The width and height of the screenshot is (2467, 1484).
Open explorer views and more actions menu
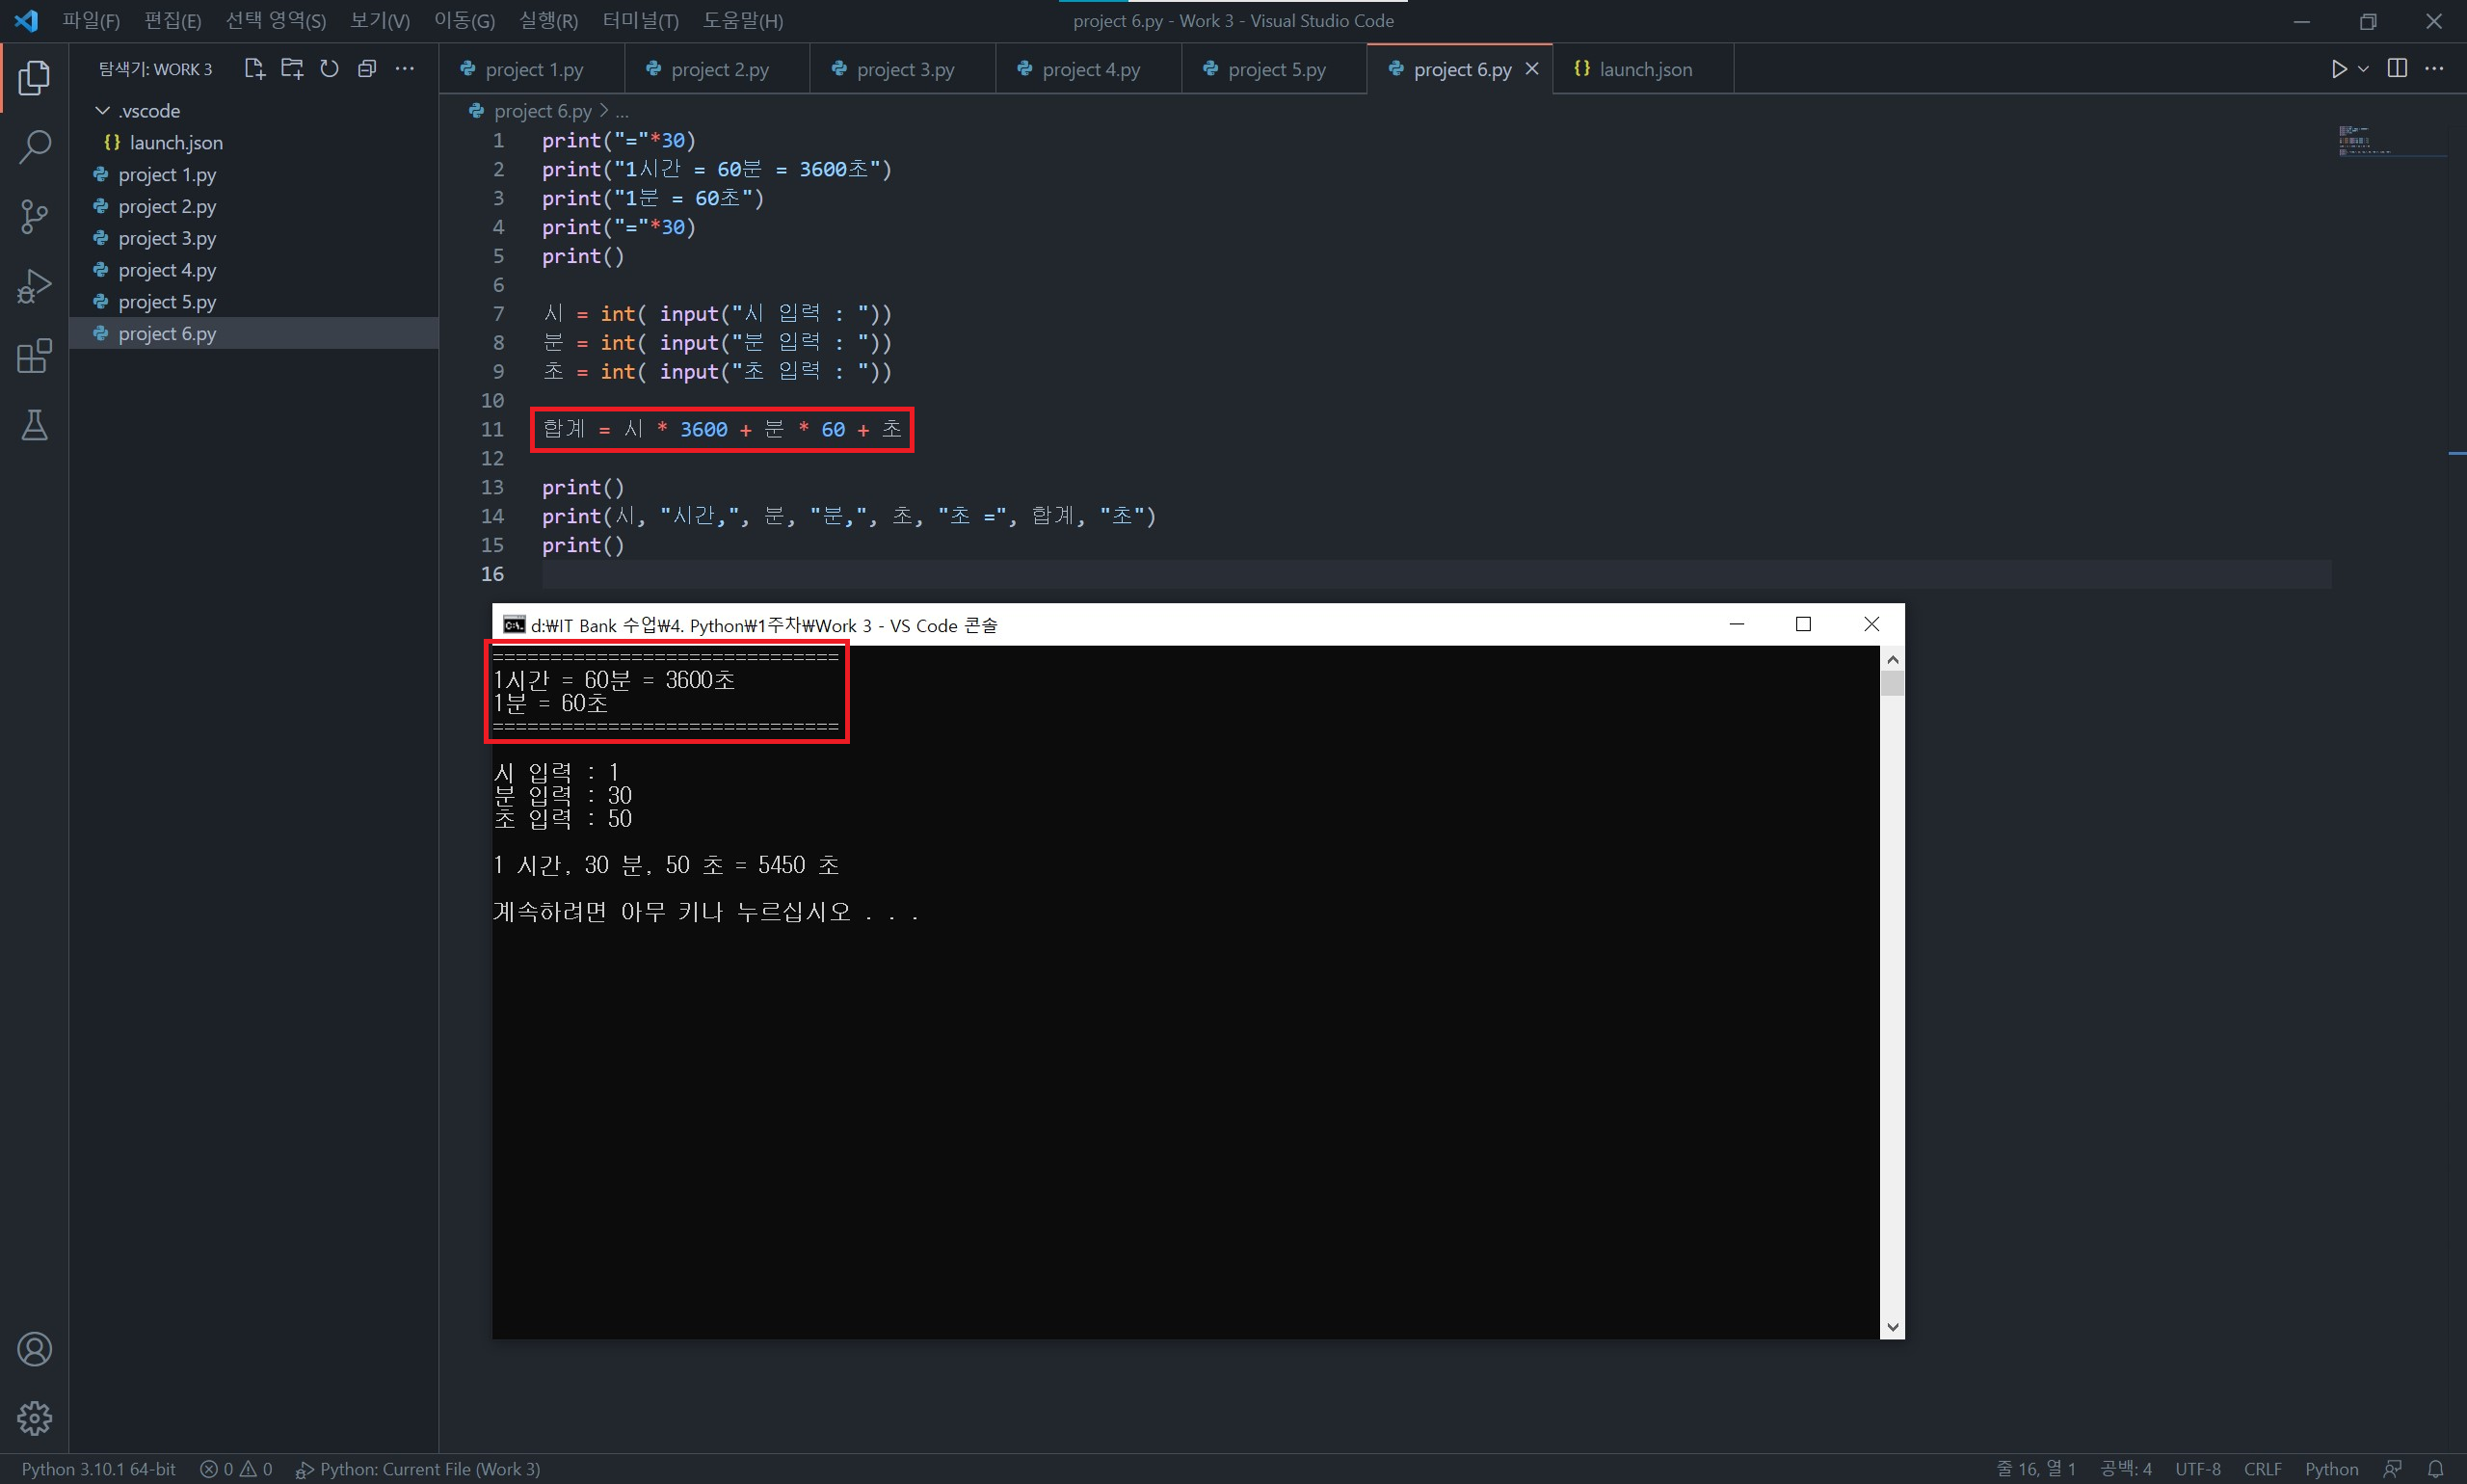tap(405, 69)
